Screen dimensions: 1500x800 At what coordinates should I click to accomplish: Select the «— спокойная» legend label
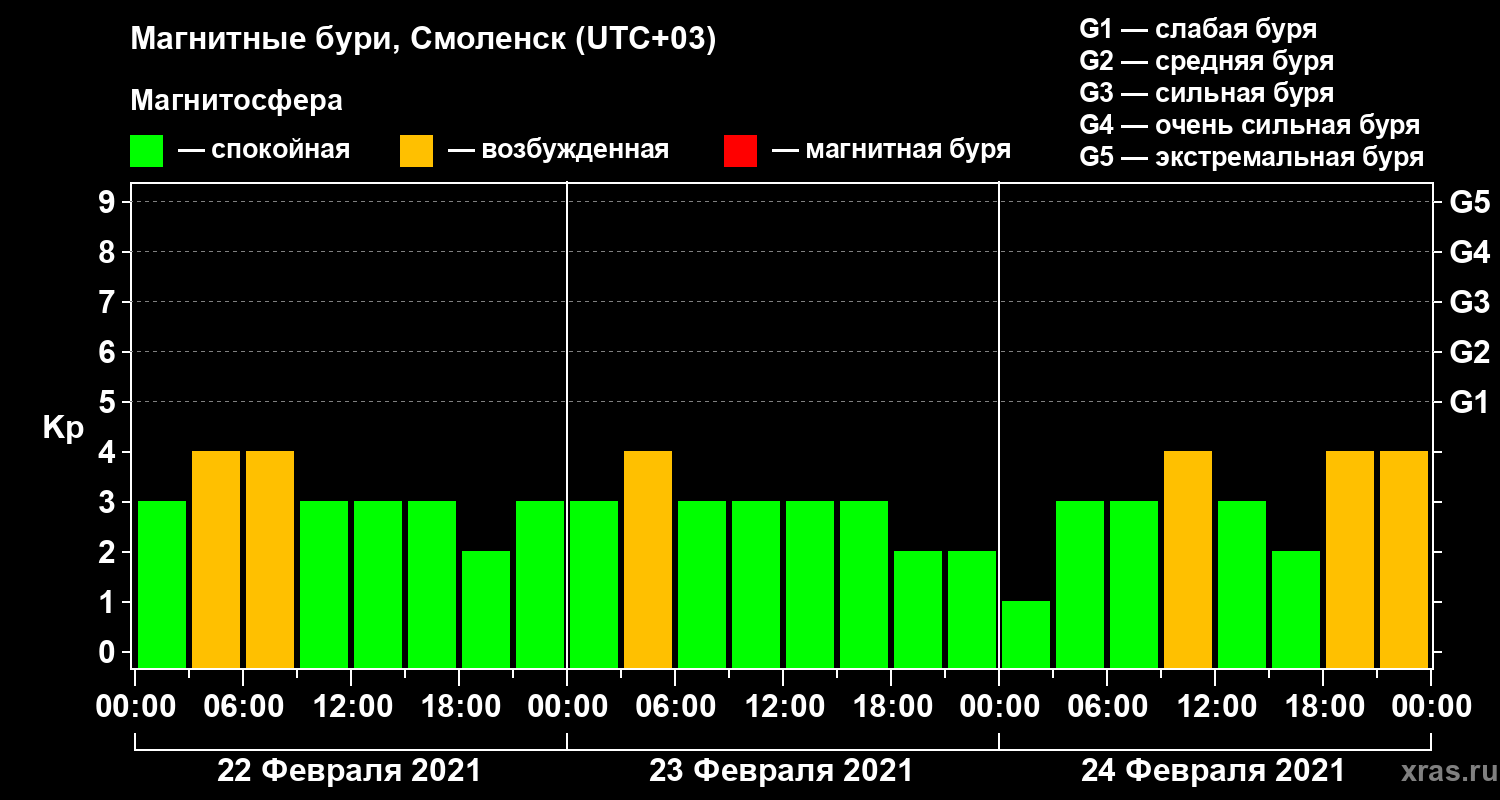point(264,150)
